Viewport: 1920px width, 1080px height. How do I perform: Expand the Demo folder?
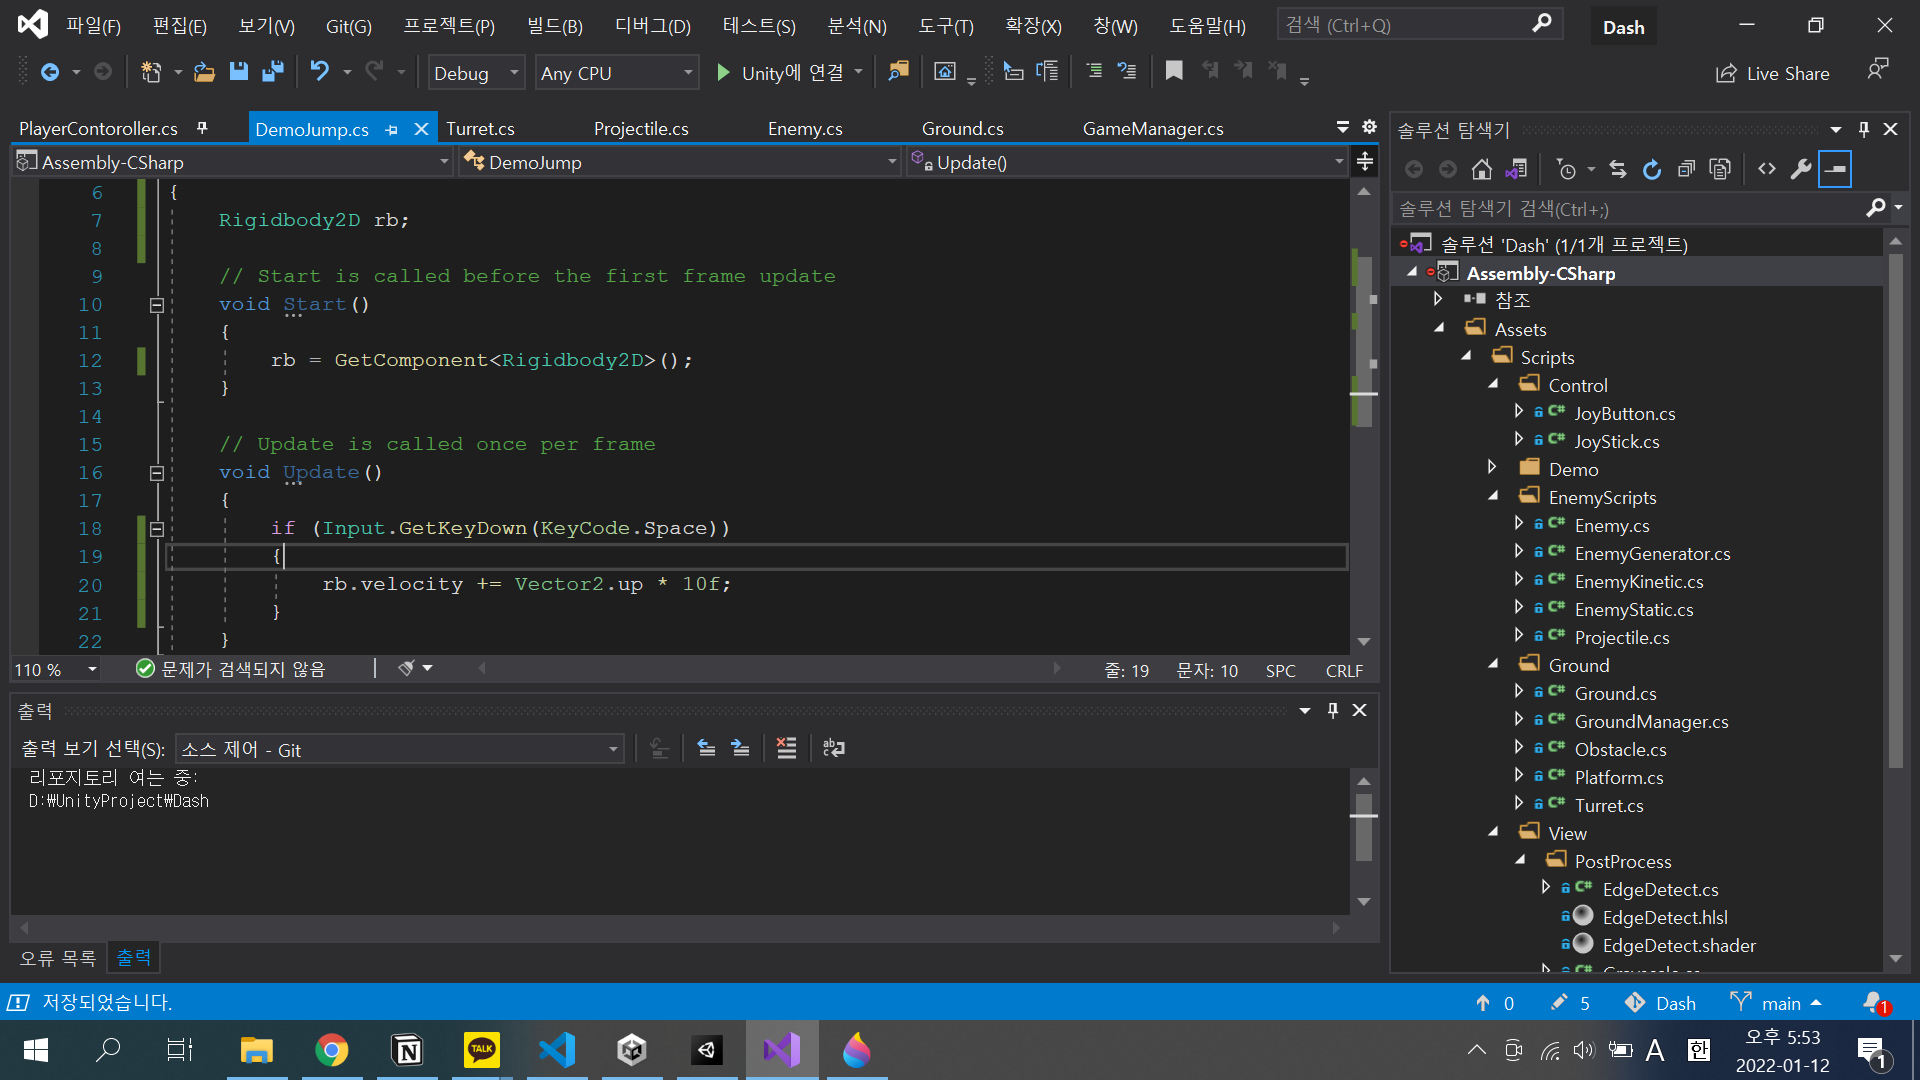(1492, 467)
